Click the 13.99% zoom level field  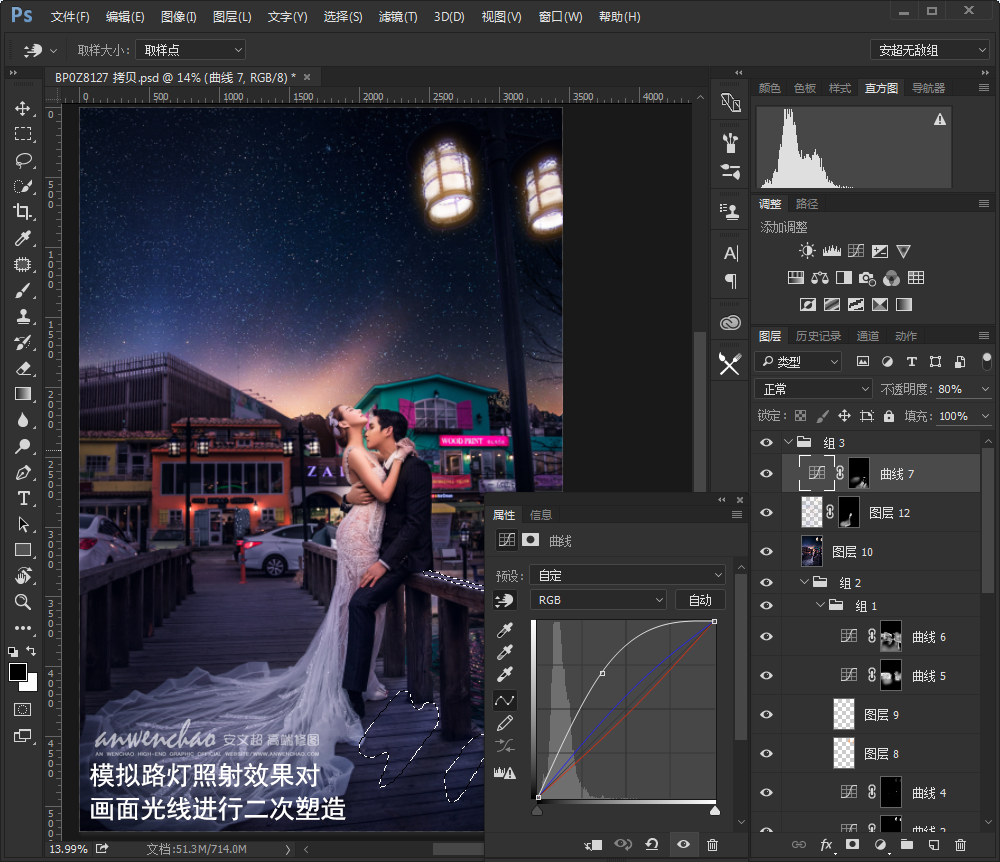69,849
